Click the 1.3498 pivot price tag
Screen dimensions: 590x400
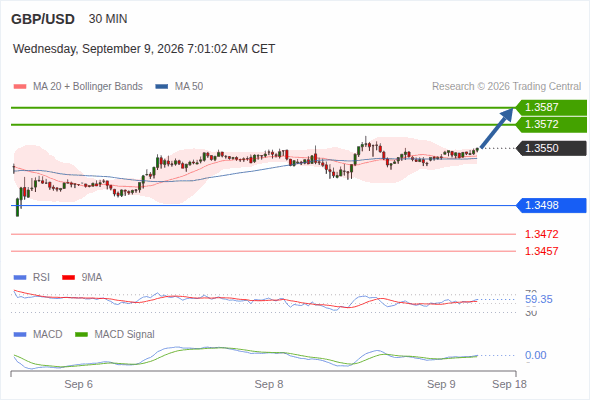[551, 205]
